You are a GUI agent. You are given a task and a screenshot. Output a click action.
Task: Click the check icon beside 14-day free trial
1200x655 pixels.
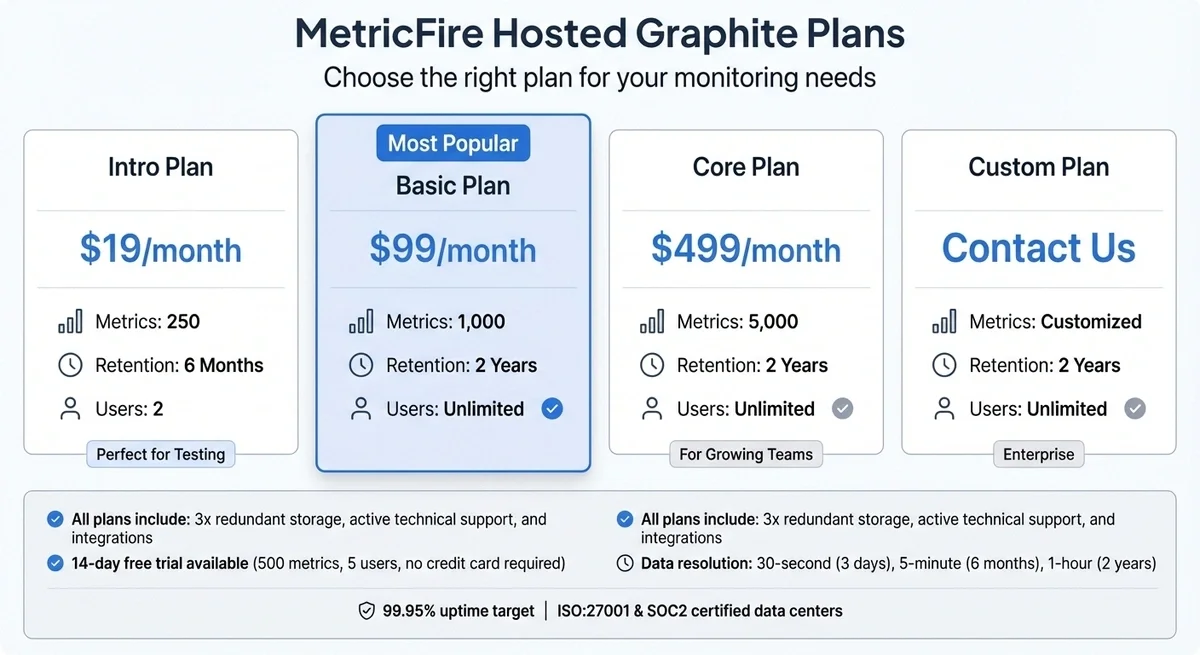coord(56,563)
